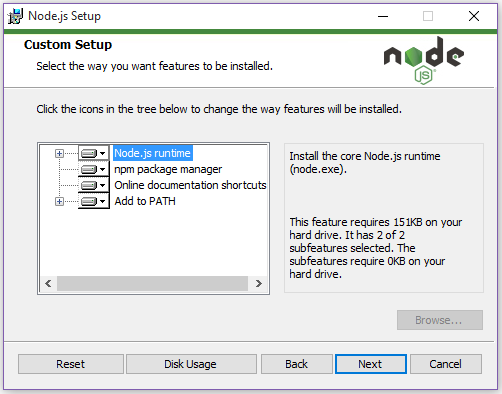Open install-mode dropdown for Node.js runtime

94,153
